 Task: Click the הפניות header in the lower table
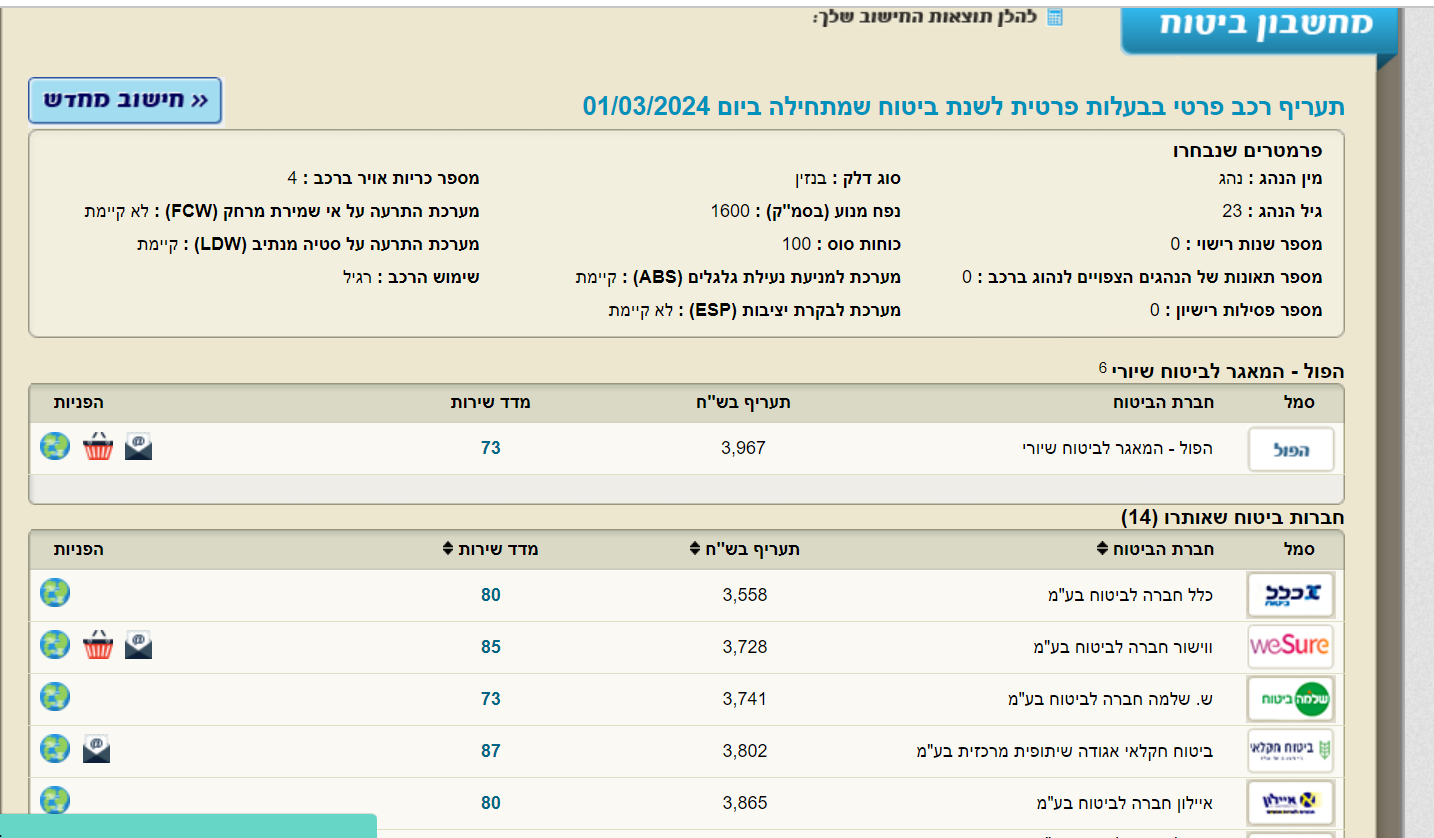pos(79,549)
